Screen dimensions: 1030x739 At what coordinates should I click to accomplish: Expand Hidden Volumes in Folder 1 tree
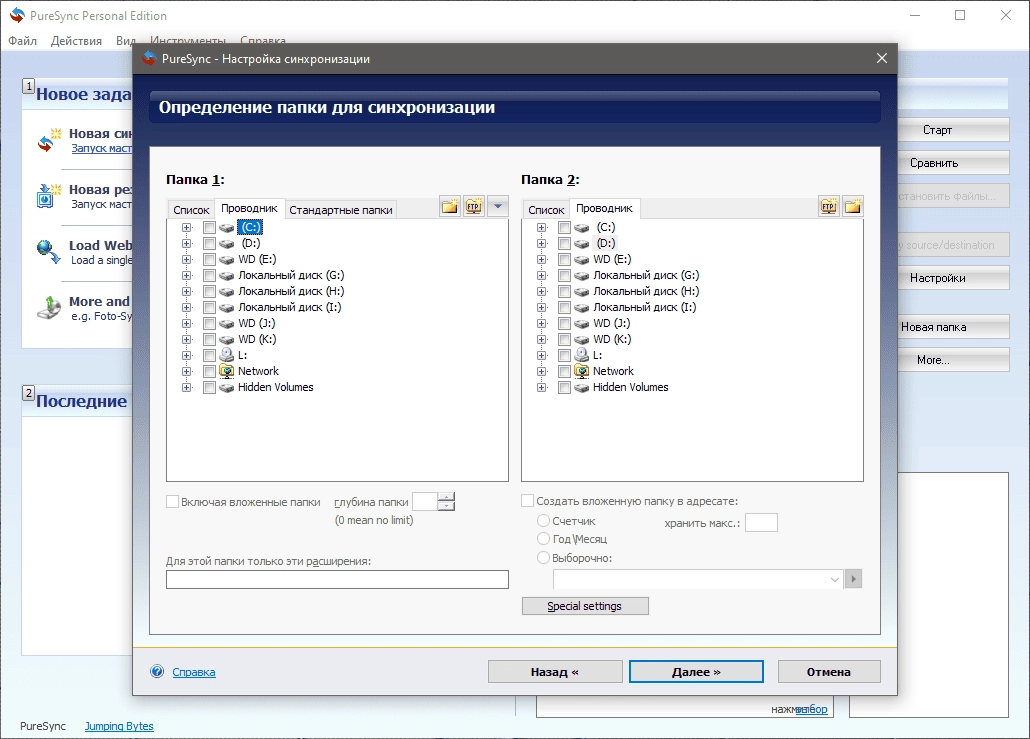(x=187, y=388)
